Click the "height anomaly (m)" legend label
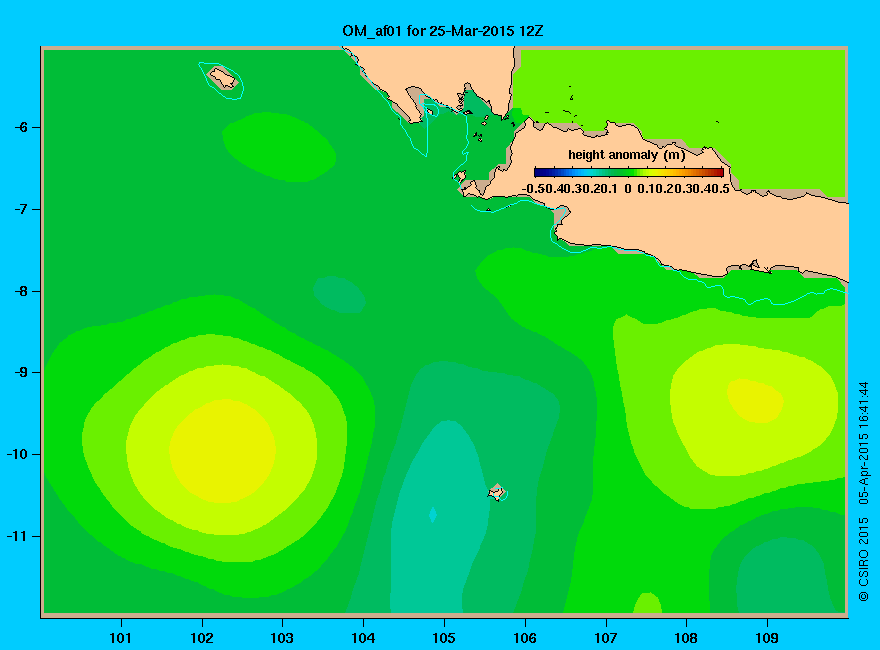The width and height of the screenshot is (880, 650). (x=626, y=155)
